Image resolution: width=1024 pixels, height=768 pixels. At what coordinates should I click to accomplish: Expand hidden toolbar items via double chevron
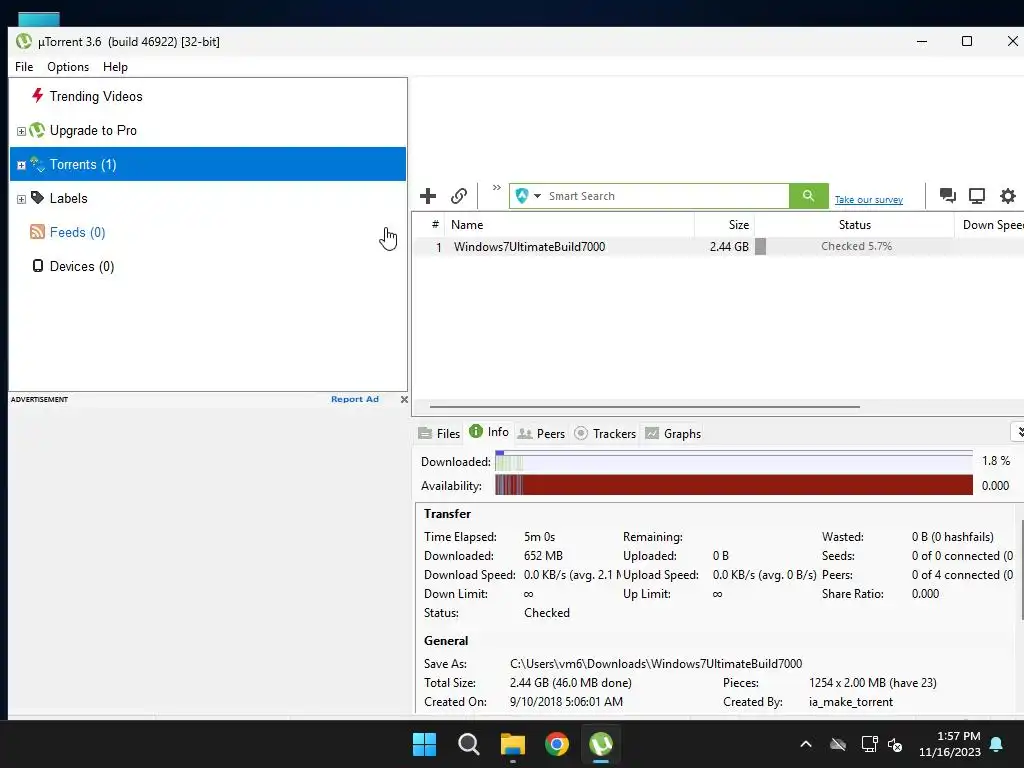point(496,188)
